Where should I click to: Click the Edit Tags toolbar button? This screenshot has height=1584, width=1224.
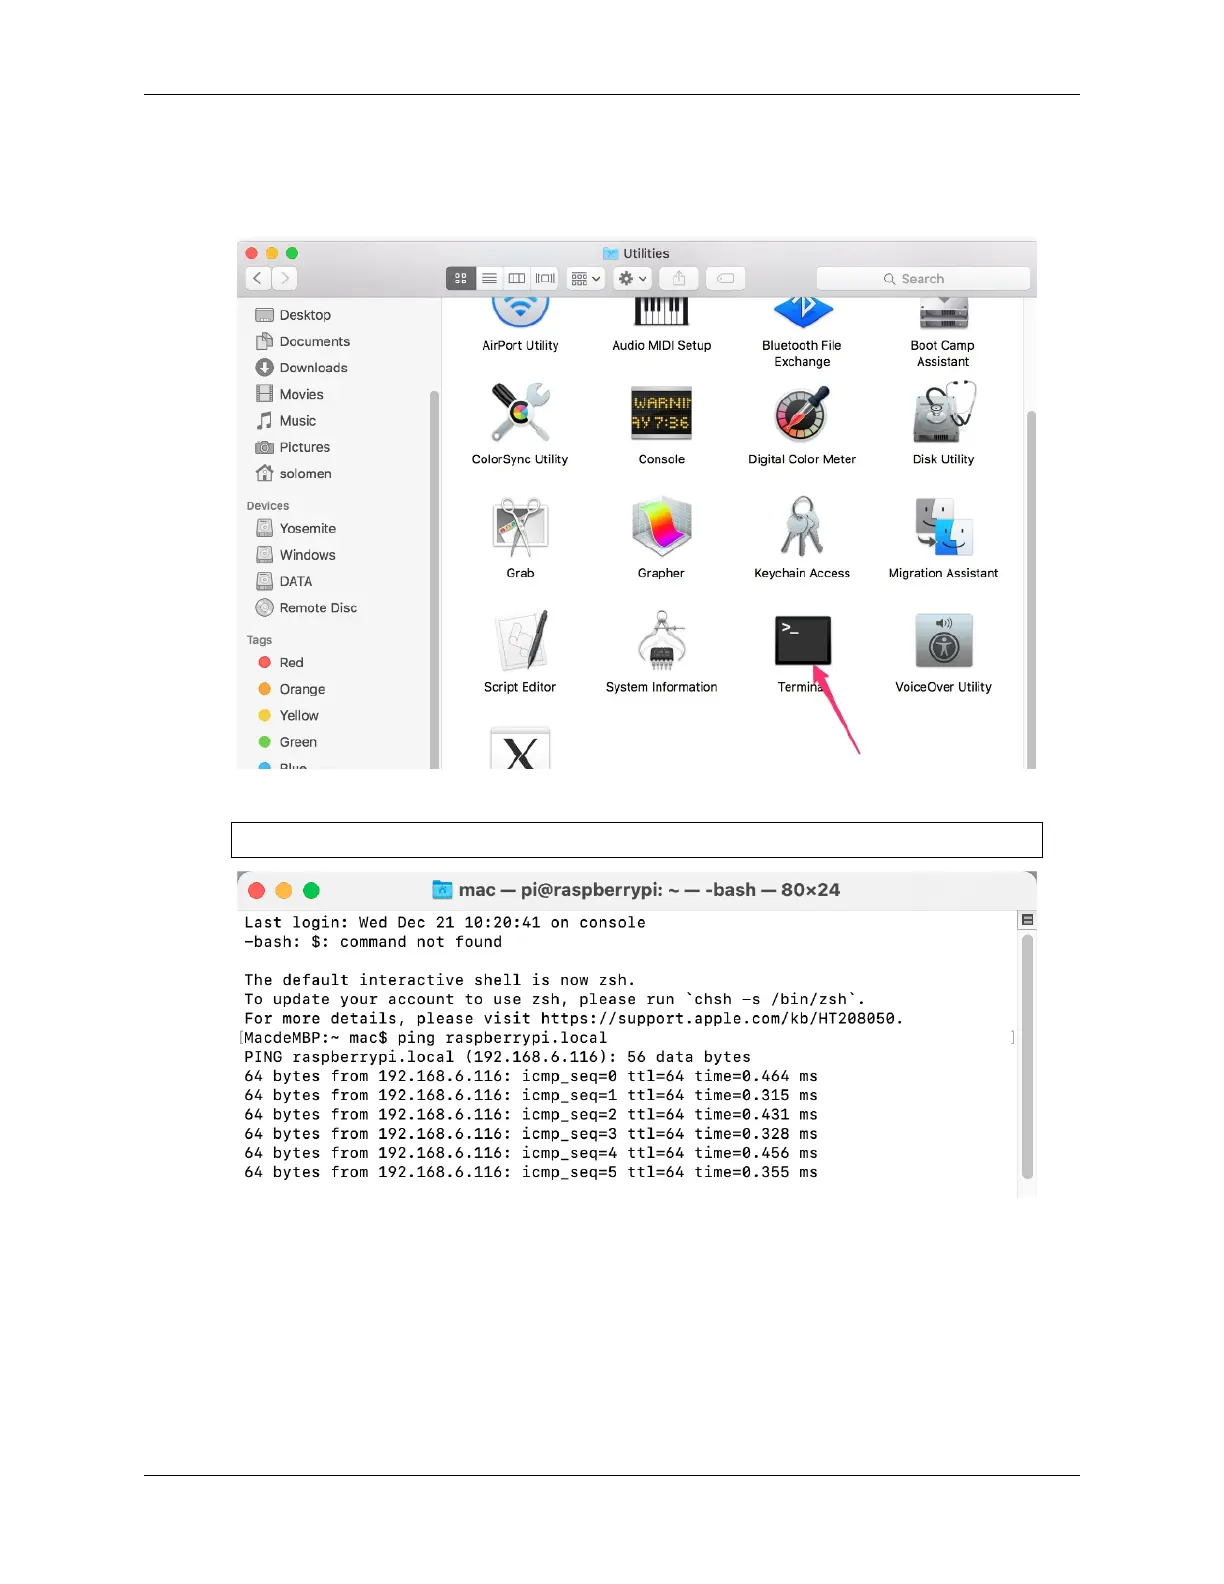click(x=725, y=278)
